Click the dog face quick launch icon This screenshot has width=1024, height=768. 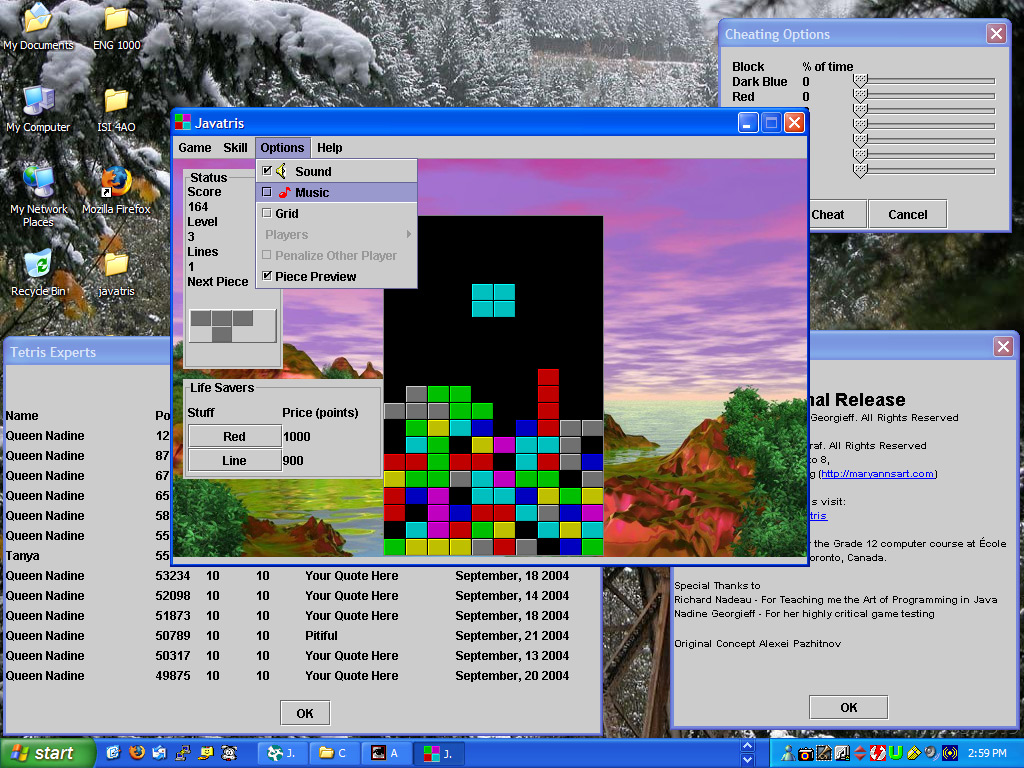pyautogui.click(x=229, y=753)
